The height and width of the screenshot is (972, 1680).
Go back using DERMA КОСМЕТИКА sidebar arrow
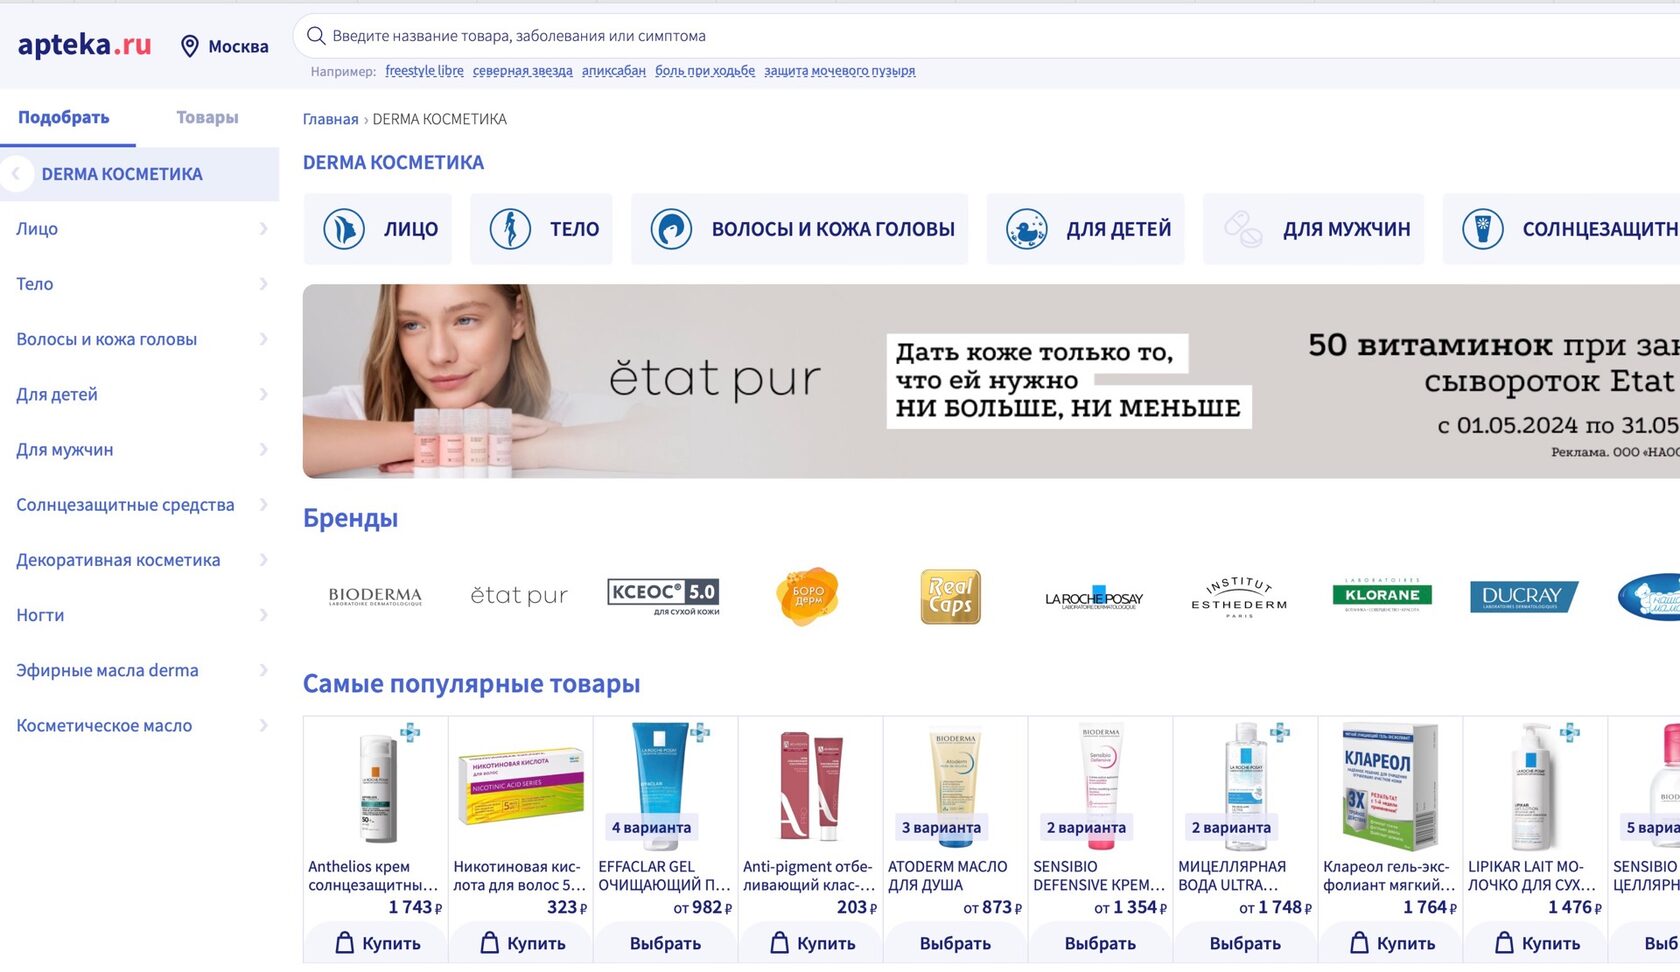click(x=16, y=174)
